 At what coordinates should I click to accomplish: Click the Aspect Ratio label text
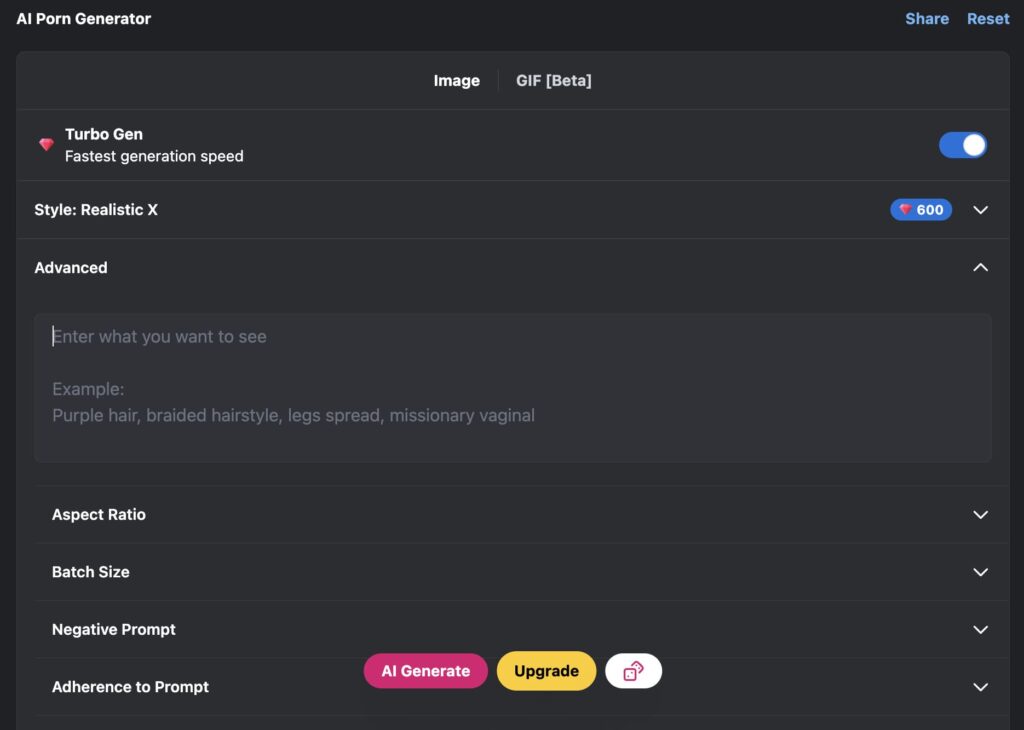99,515
